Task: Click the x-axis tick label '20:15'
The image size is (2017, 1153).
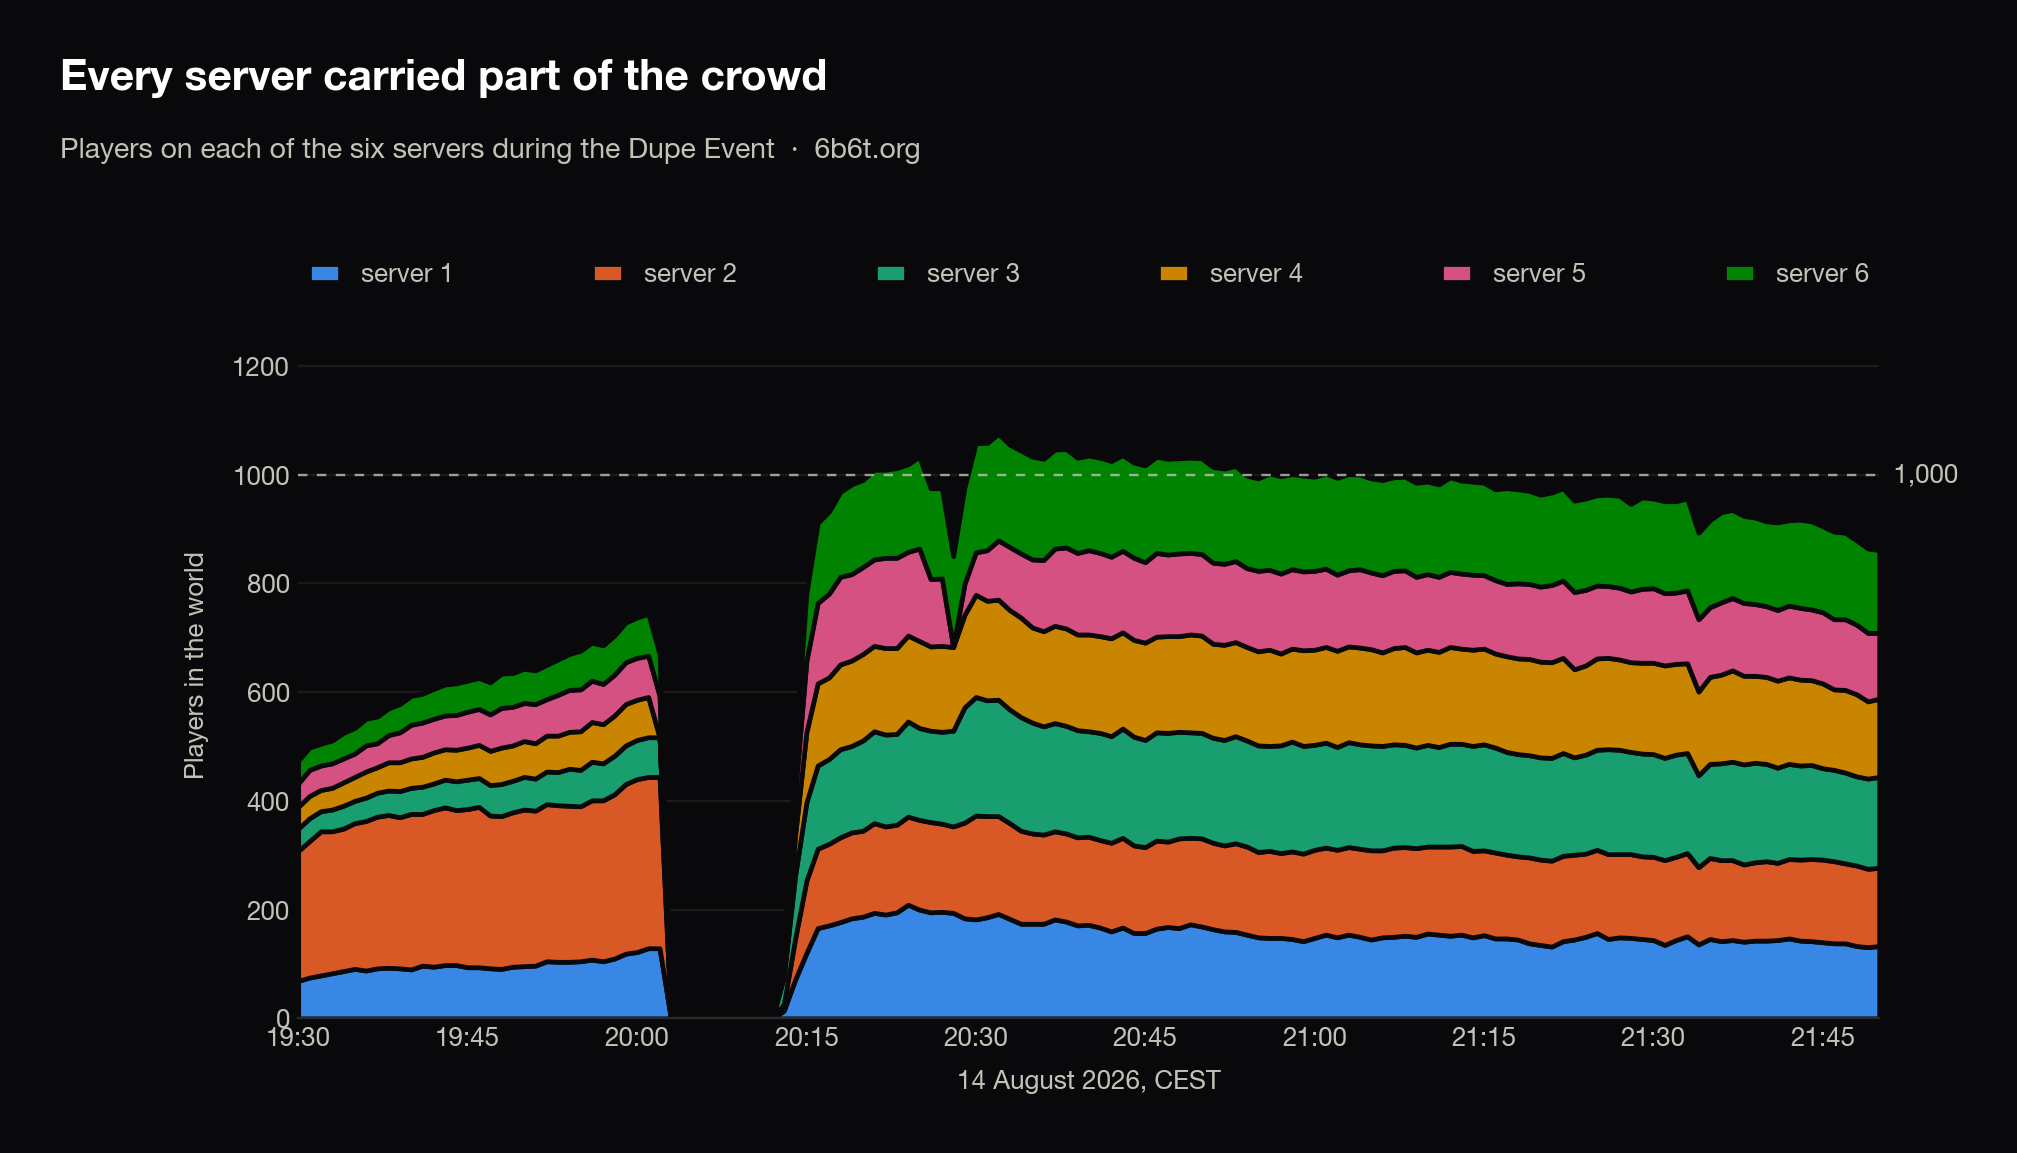Action: click(x=806, y=1037)
